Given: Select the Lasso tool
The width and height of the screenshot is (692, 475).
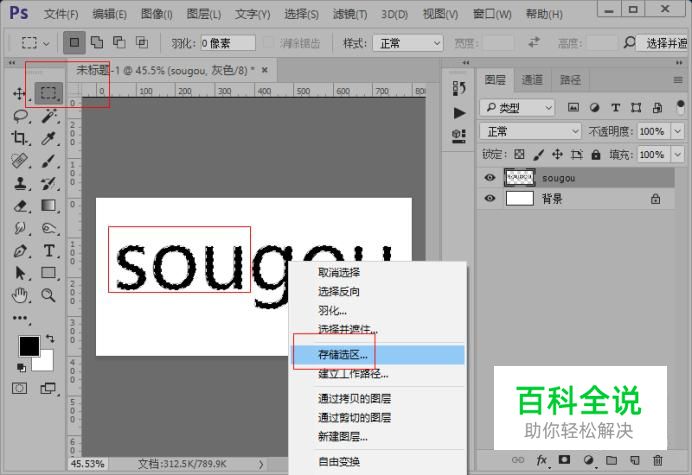Looking at the screenshot, I should coord(21,116).
